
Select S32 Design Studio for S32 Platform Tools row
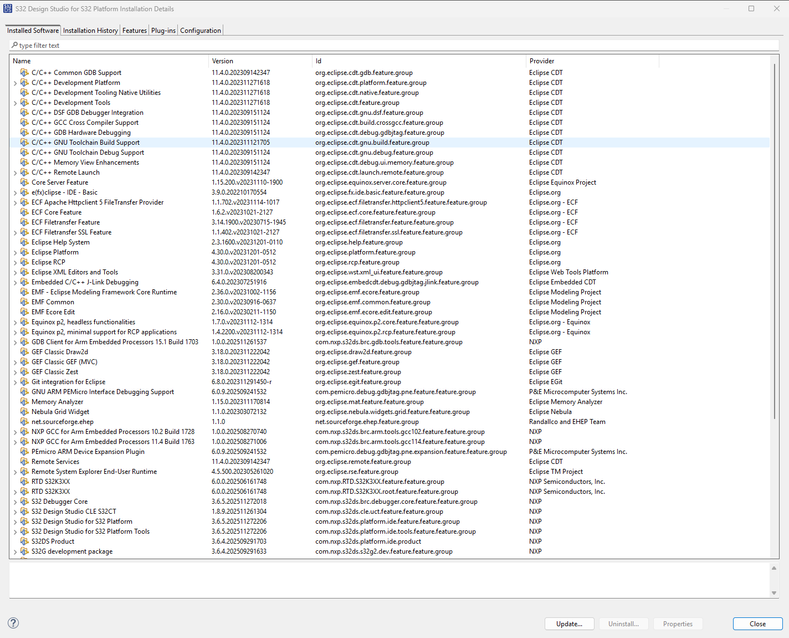(x=390, y=531)
